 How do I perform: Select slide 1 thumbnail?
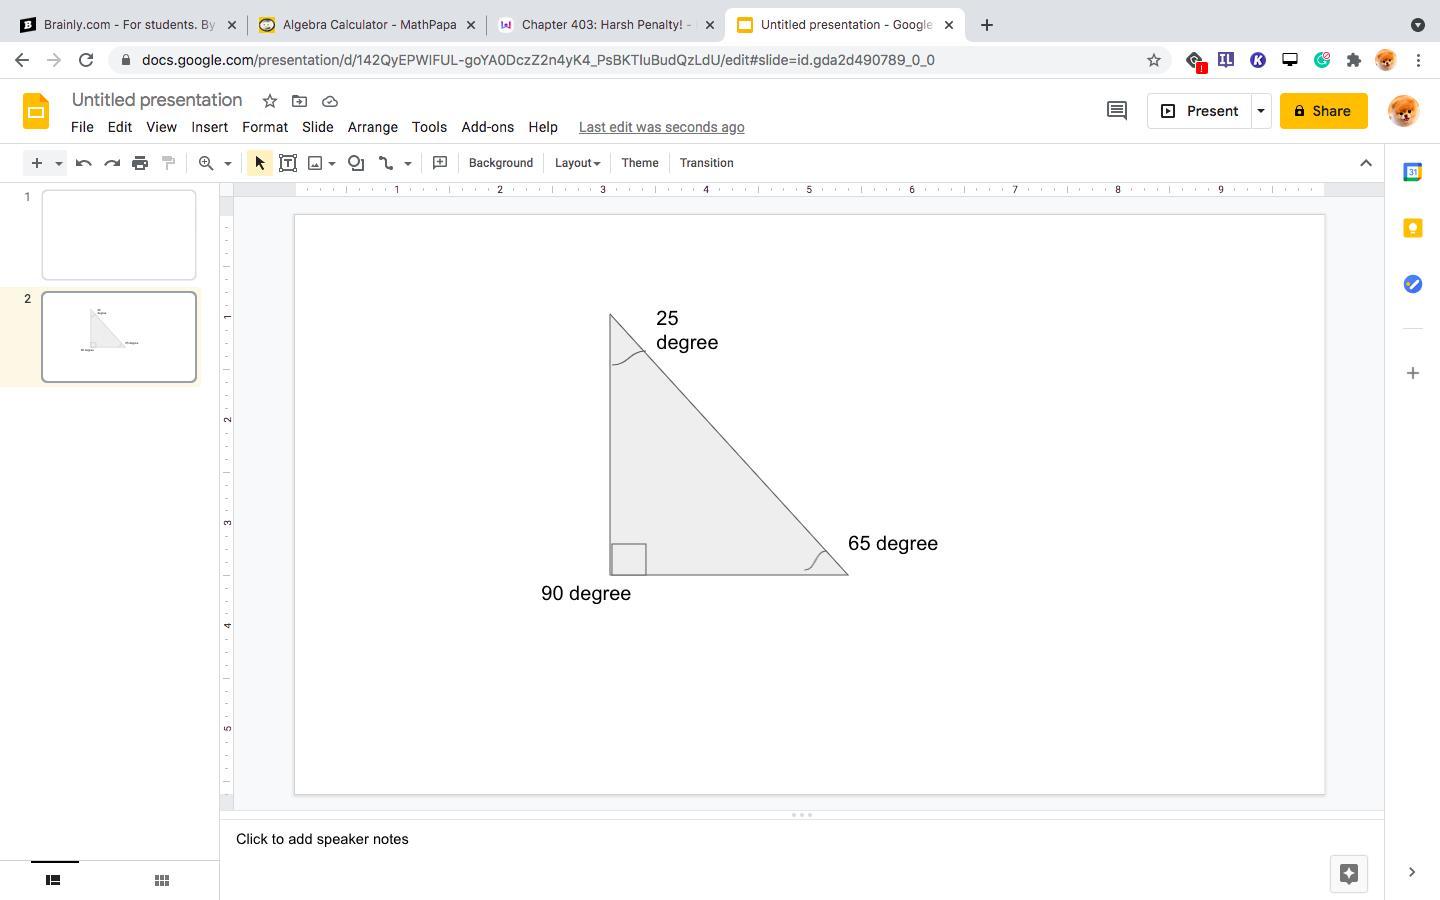(119, 235)
